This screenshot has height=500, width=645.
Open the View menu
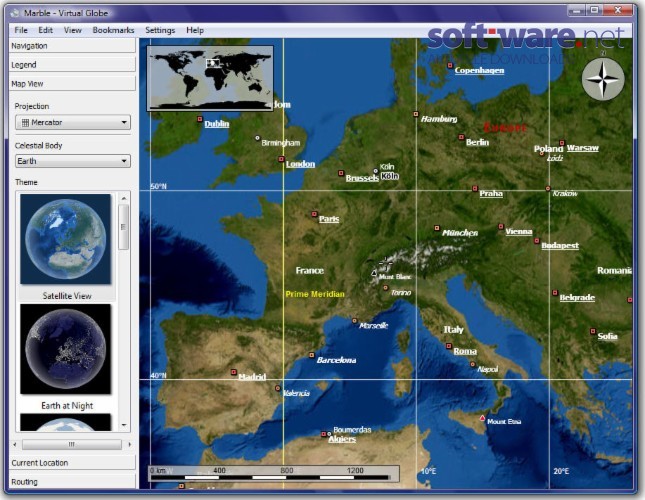pyautogui.click(x=73, y=30)
